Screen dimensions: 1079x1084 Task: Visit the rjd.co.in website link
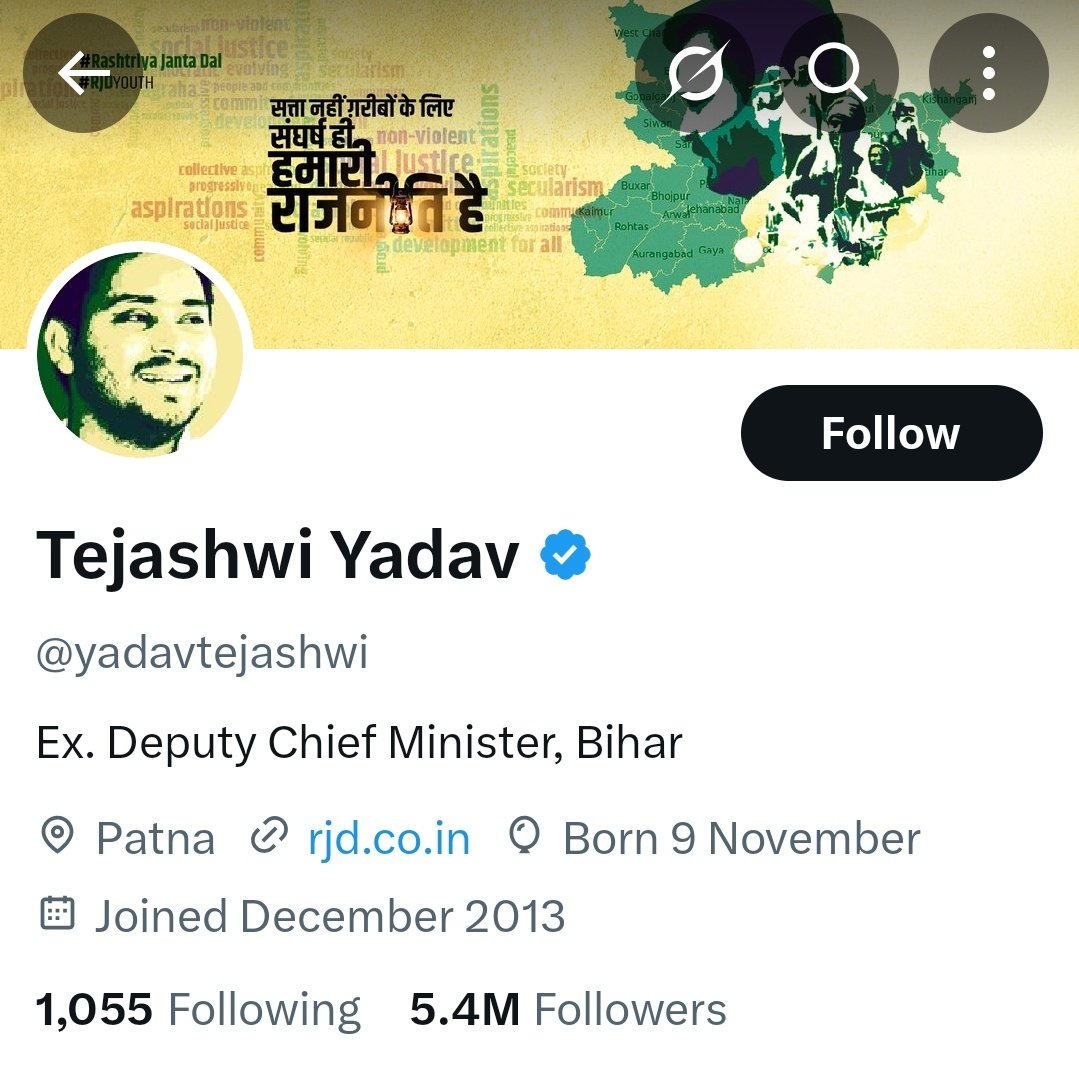(x=389, y=839)
